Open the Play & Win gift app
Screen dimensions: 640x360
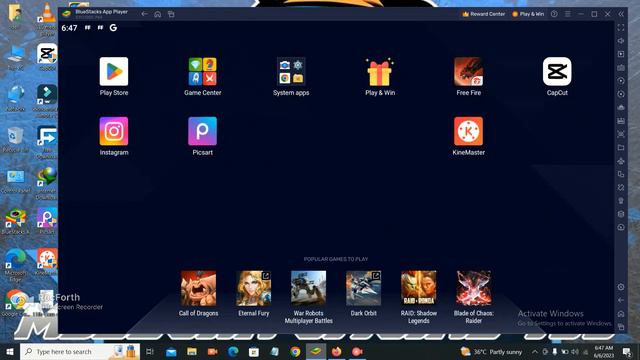pyautogui.click(x=380, y=72)
